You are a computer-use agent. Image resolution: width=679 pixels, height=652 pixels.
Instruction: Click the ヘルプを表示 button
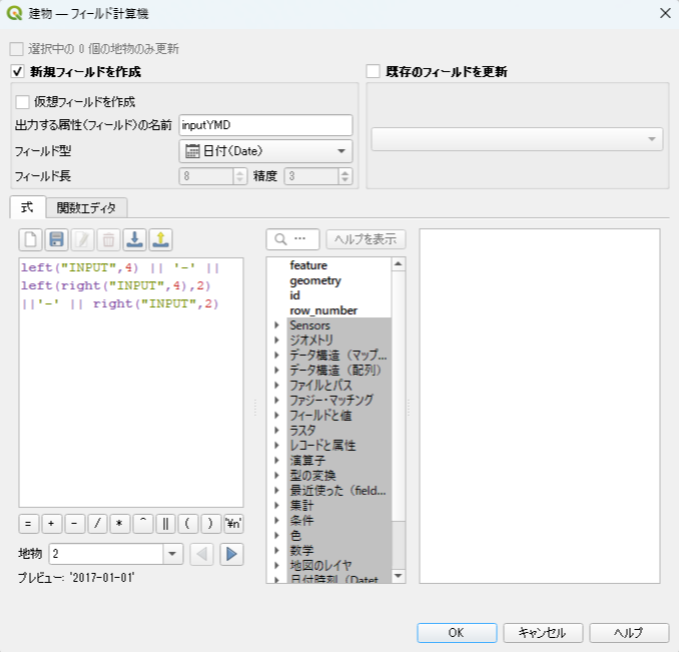(x=366, y=239)
